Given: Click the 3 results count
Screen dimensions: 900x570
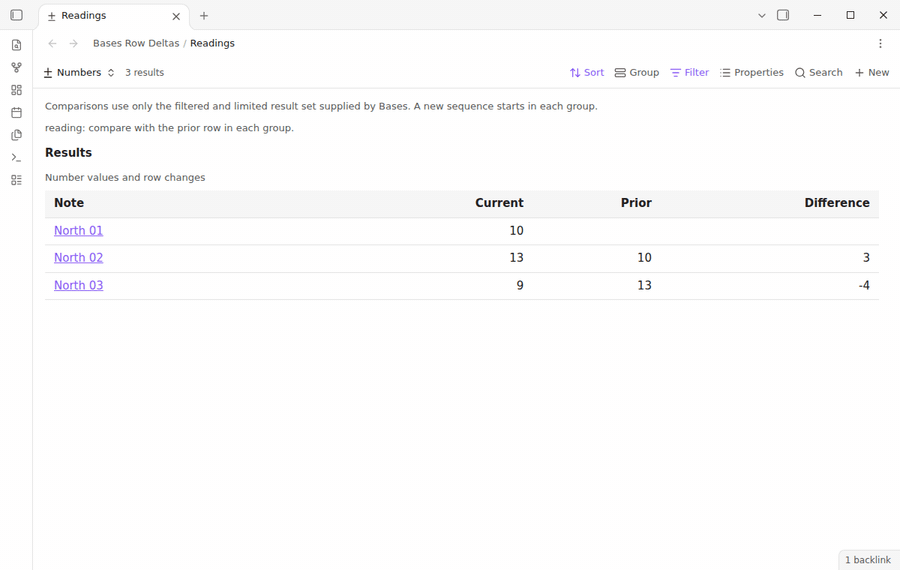Looking at the screenshot, I should (x=145, y=72).
